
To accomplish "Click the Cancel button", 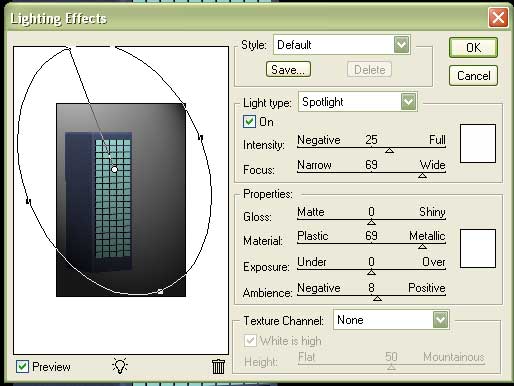I will point(473,76).
